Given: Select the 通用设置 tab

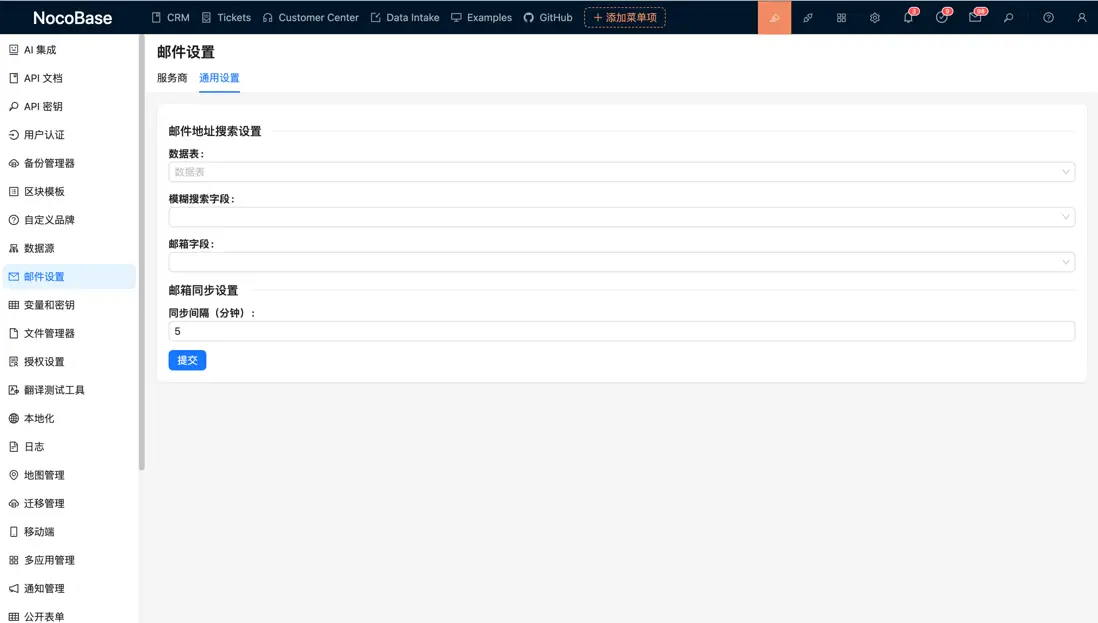Looking at the screenshot, I should [219, 76].
